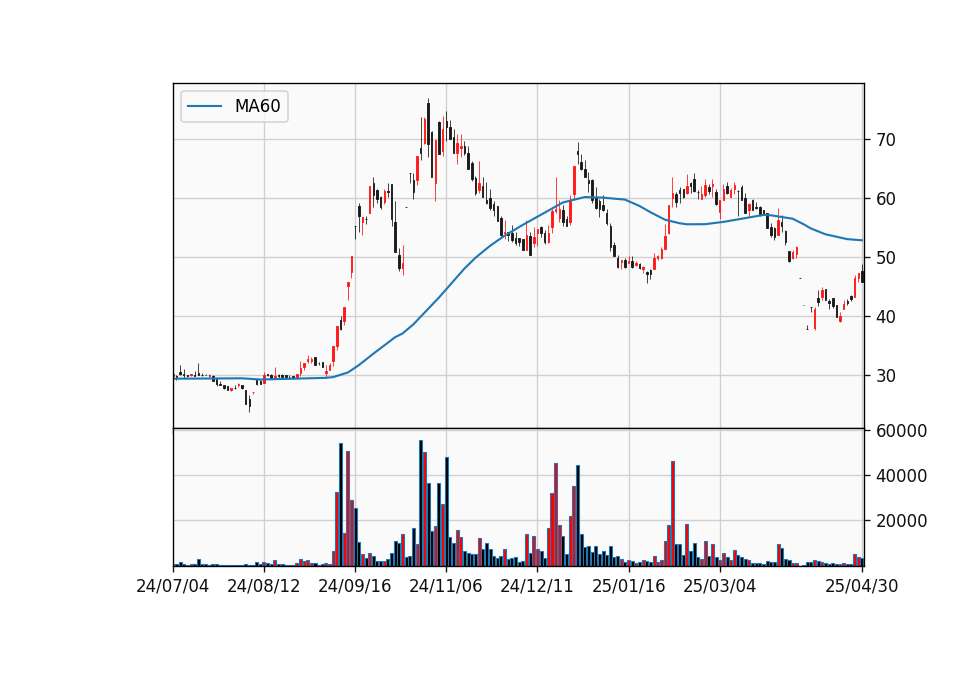Click the 24/12/11 date label
960x690 pixels.
(537, 586)
